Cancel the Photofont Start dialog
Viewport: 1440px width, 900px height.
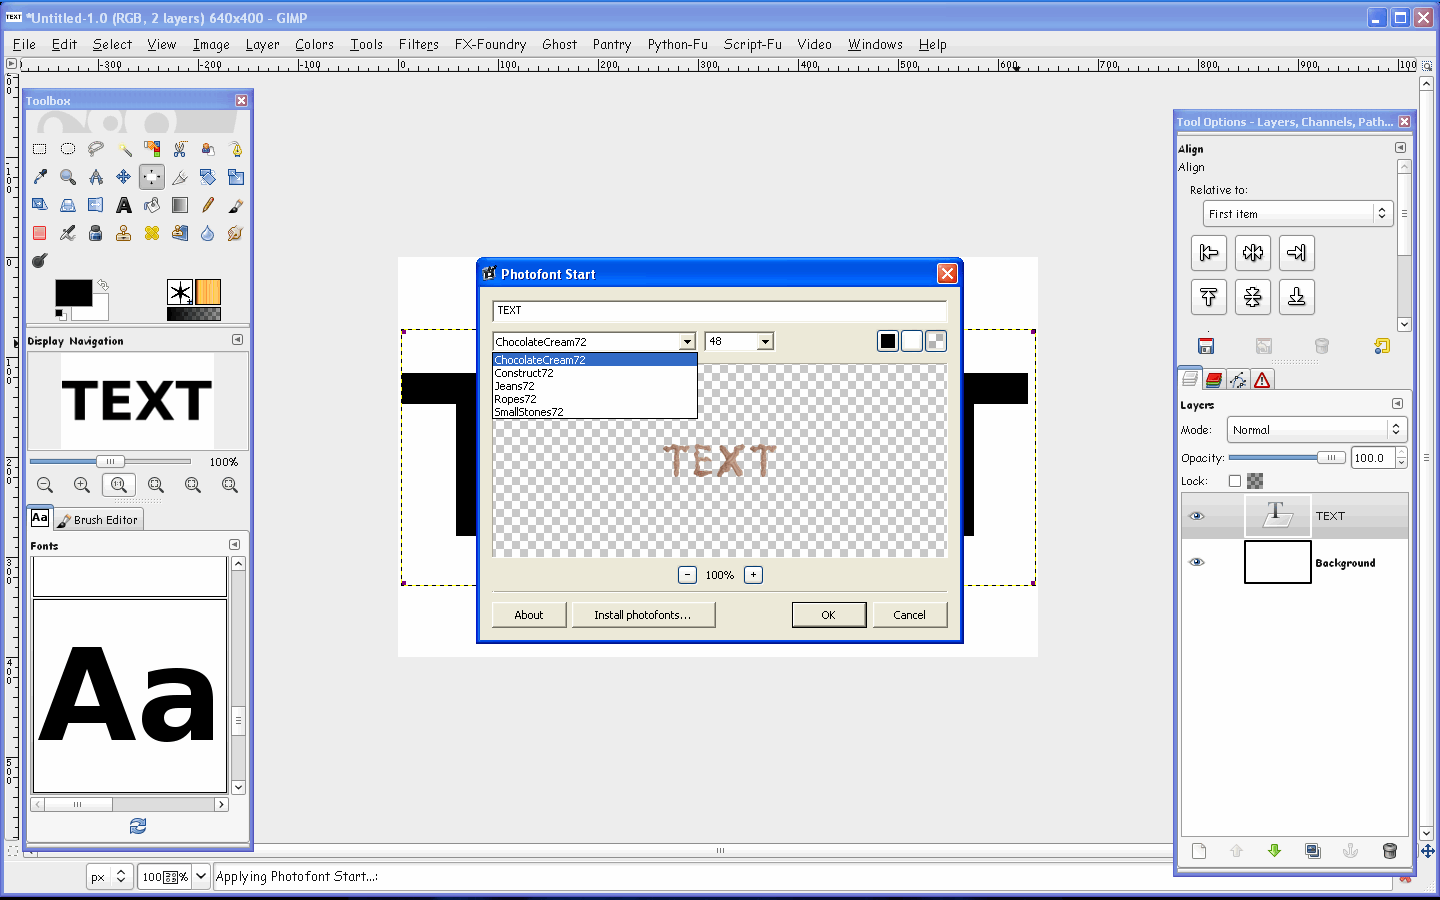click(x=910, y=615)
